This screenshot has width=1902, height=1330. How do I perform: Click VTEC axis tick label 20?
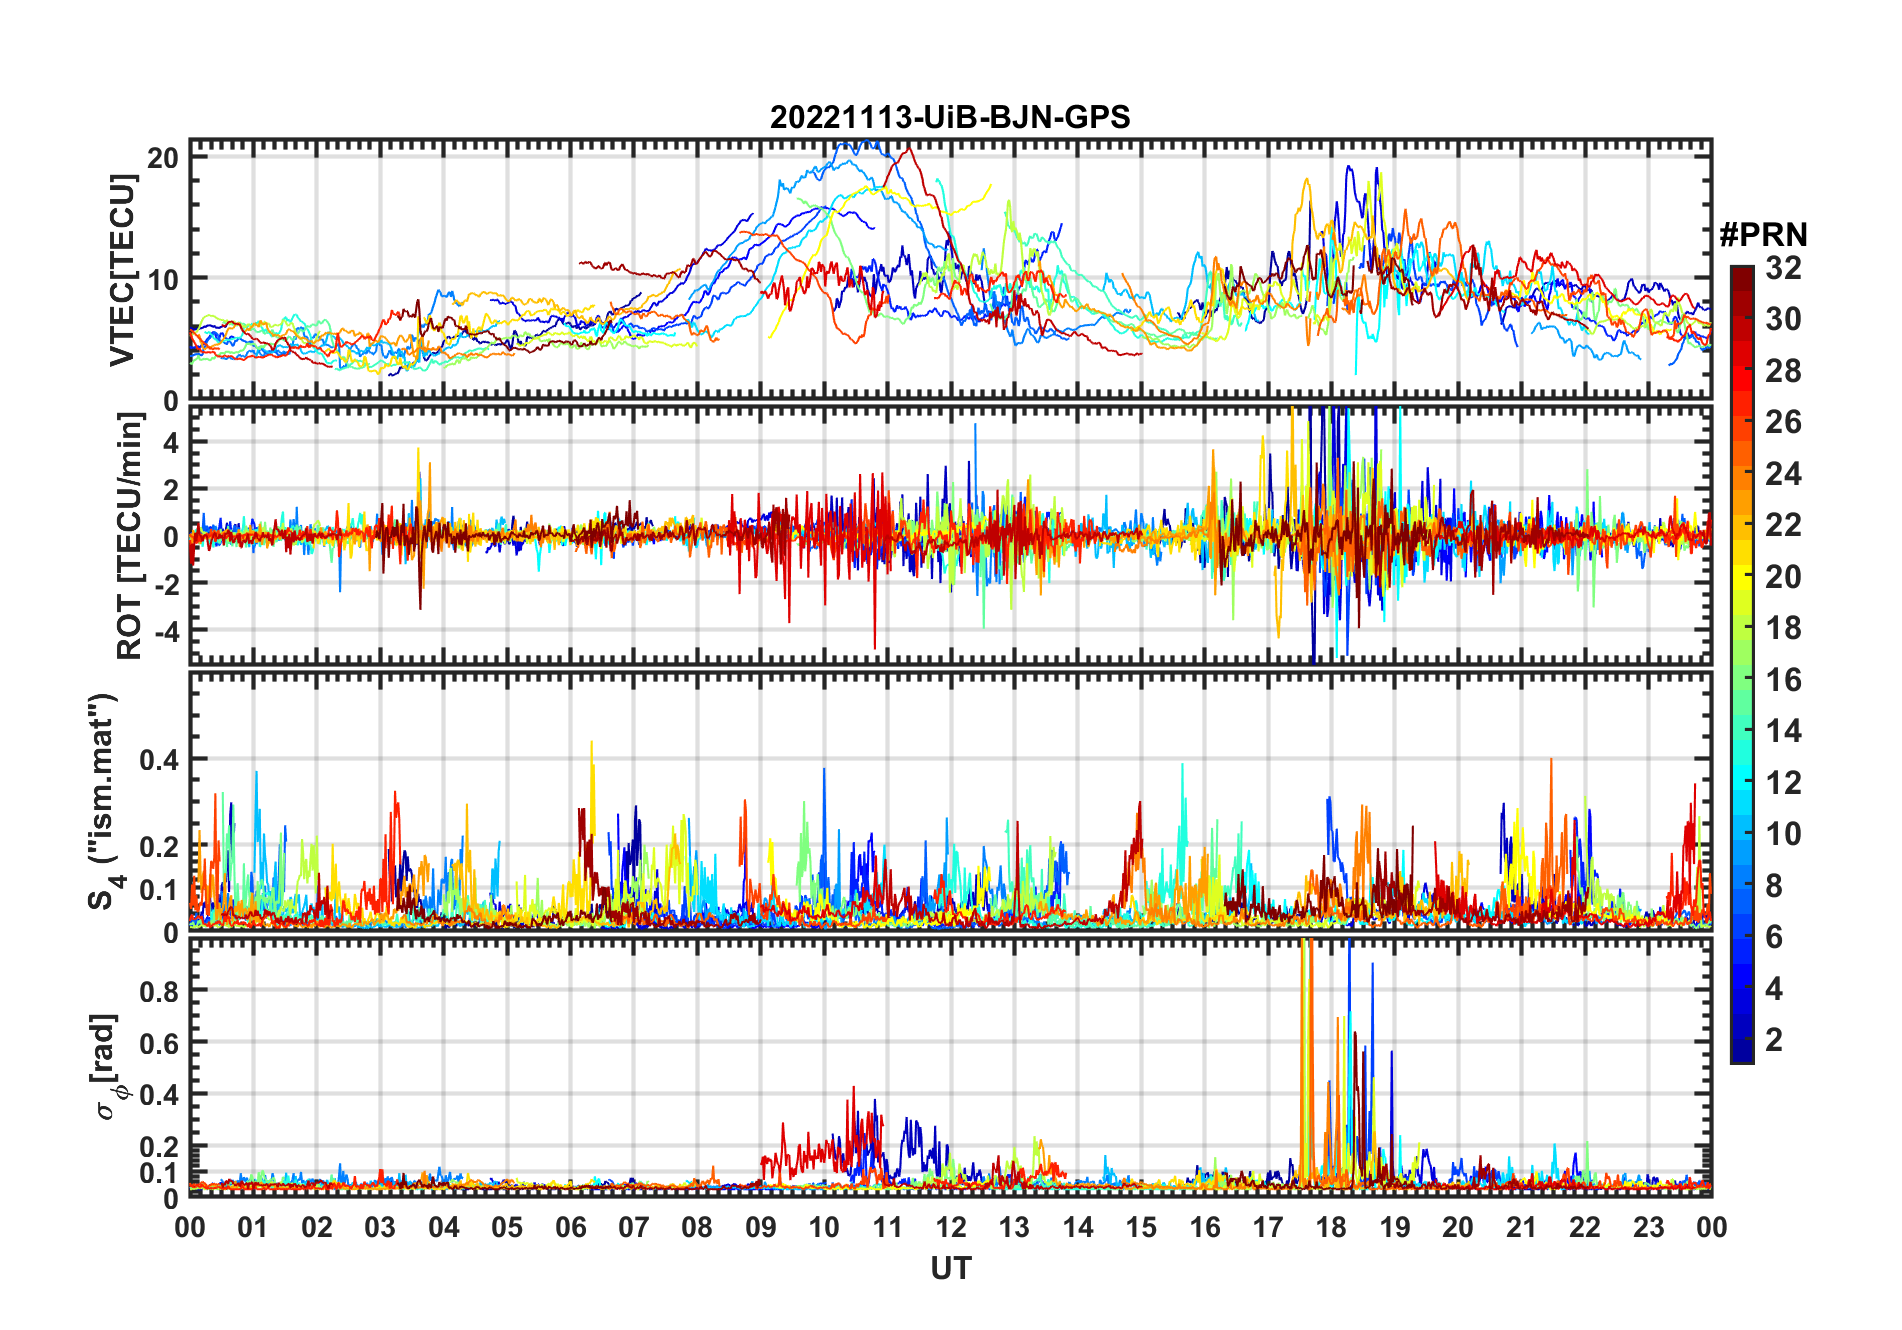pyautogui.click(x=163, y=157)
